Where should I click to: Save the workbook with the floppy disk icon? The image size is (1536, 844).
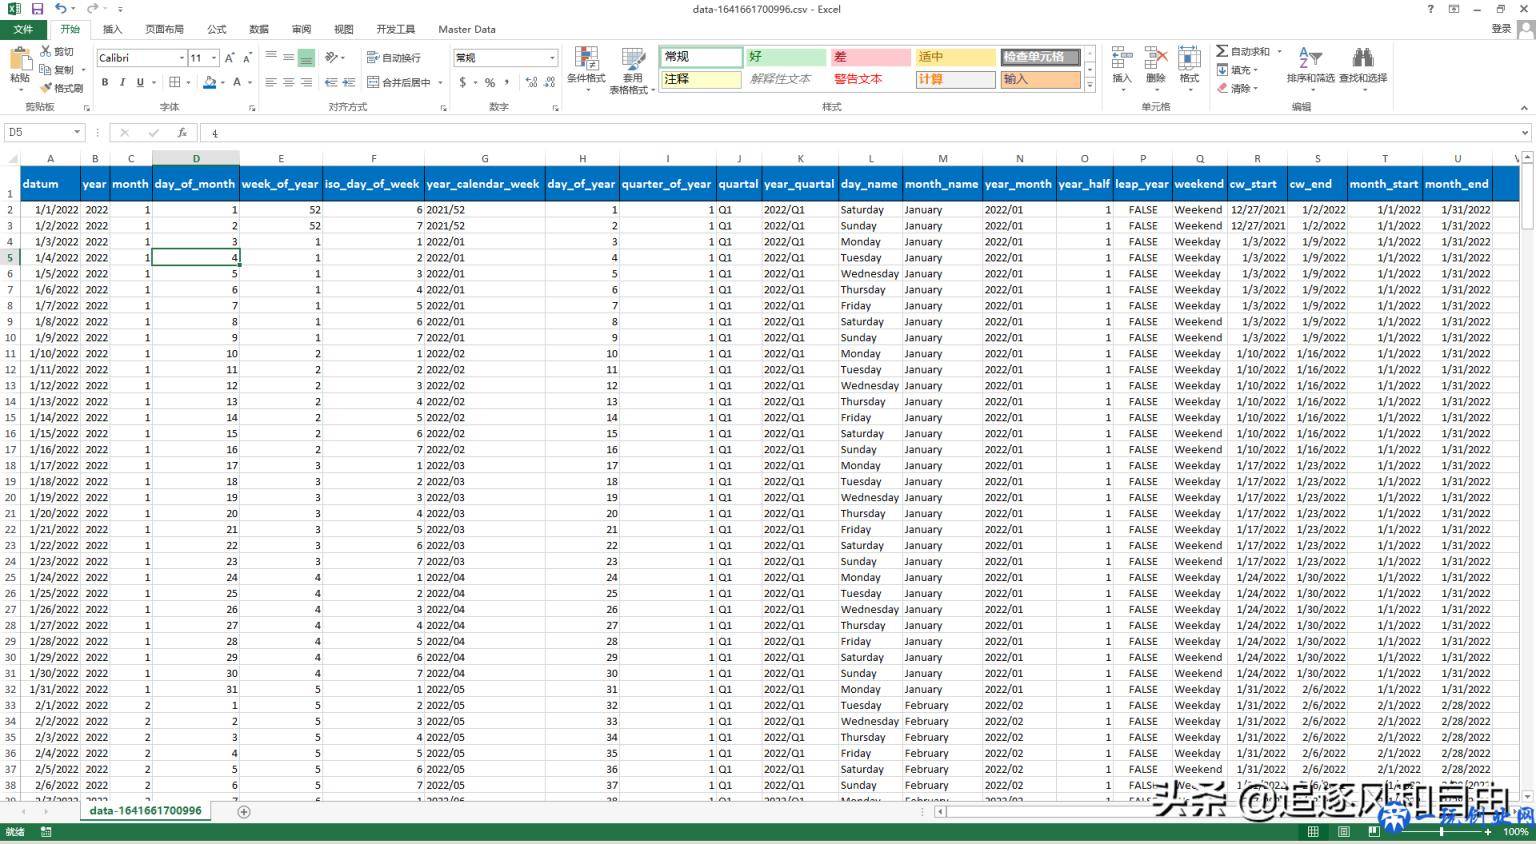[x=38, y=9]
